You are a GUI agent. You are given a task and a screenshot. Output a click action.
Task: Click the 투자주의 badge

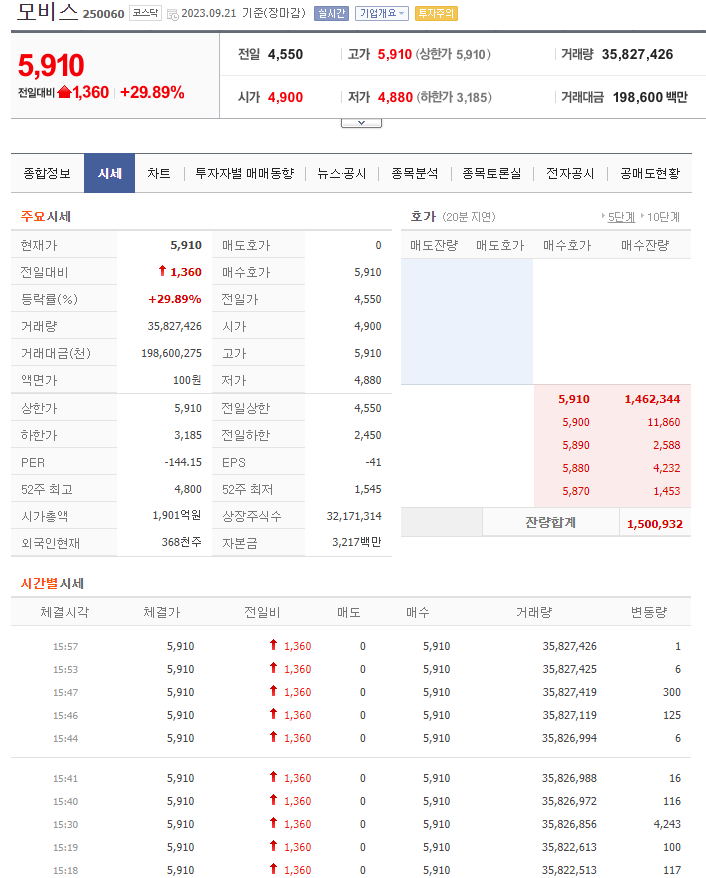point(436,13)
